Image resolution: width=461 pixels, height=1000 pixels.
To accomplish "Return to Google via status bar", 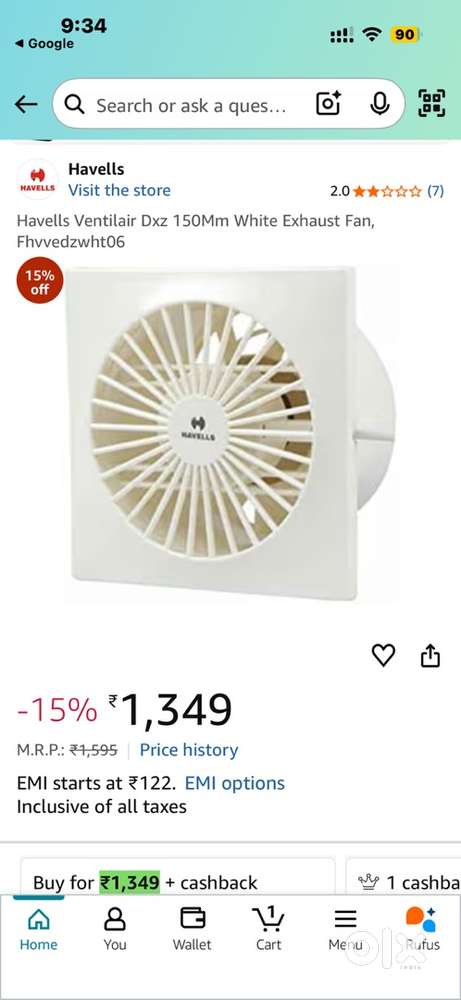I will tap(44, 43).
